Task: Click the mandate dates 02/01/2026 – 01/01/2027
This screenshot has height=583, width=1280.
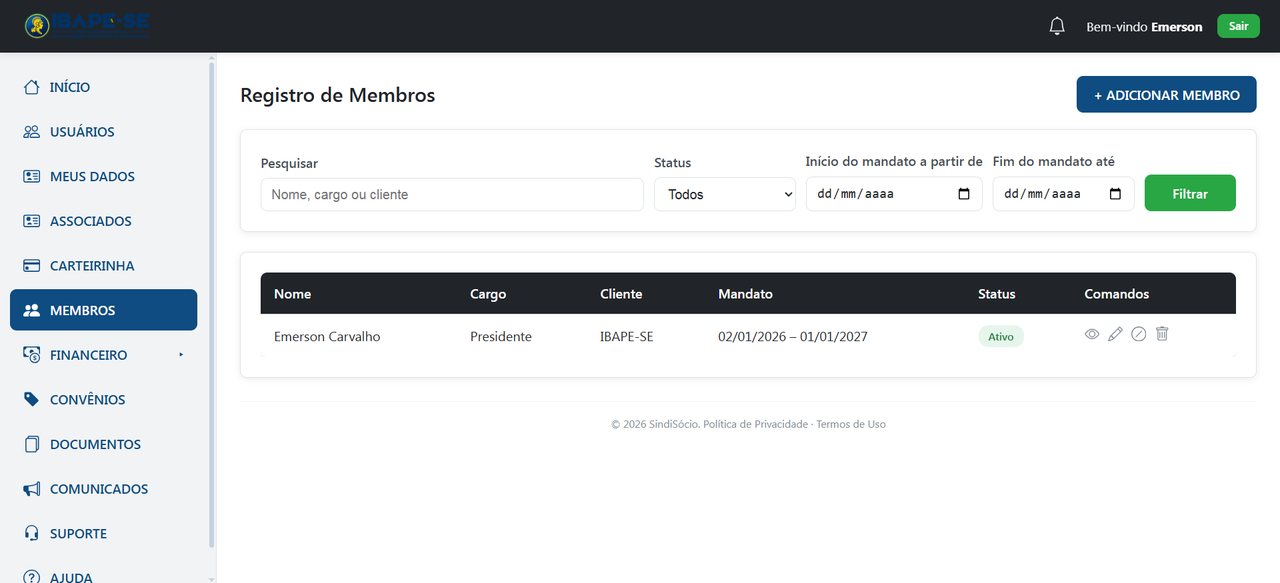Action: [793, 337]
